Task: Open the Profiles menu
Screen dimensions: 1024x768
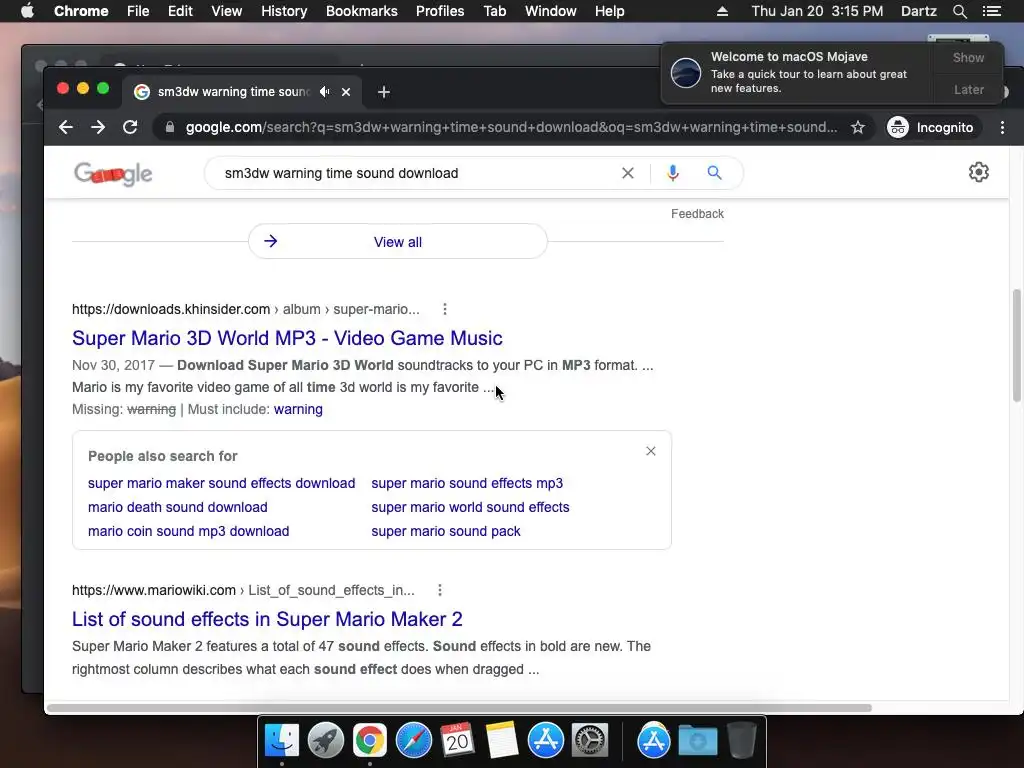Action: pos(440,11)
